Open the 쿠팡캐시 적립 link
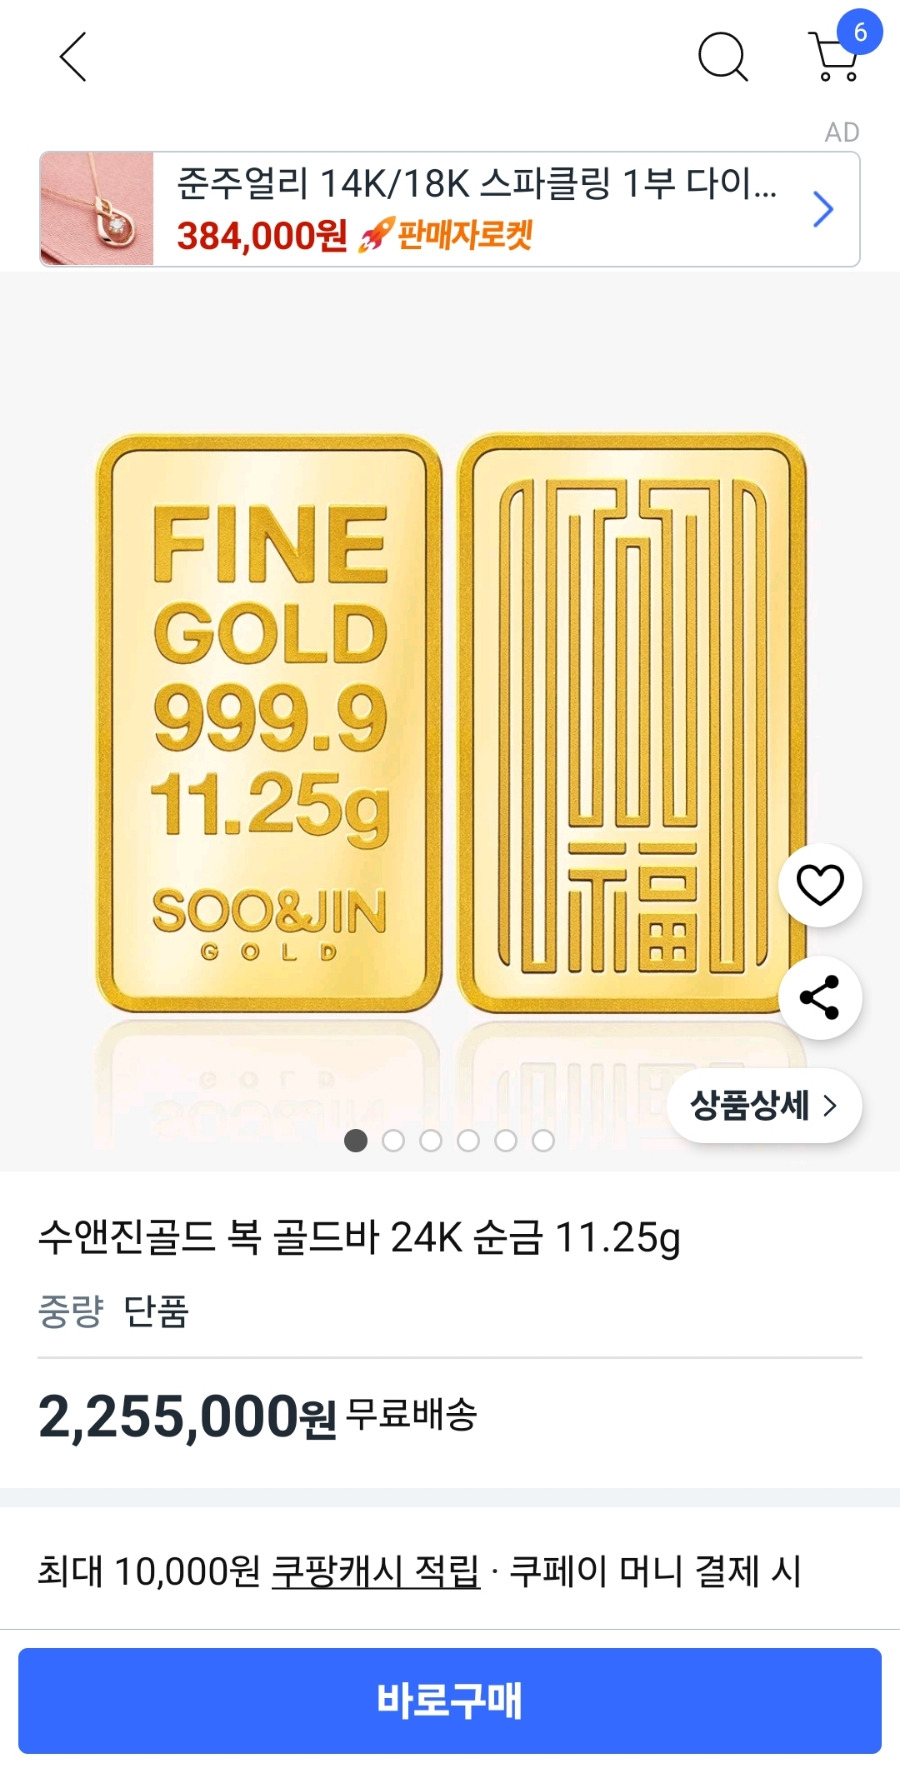The height and width of the screenshot is (1773, 900). [x=376, y=1571]
